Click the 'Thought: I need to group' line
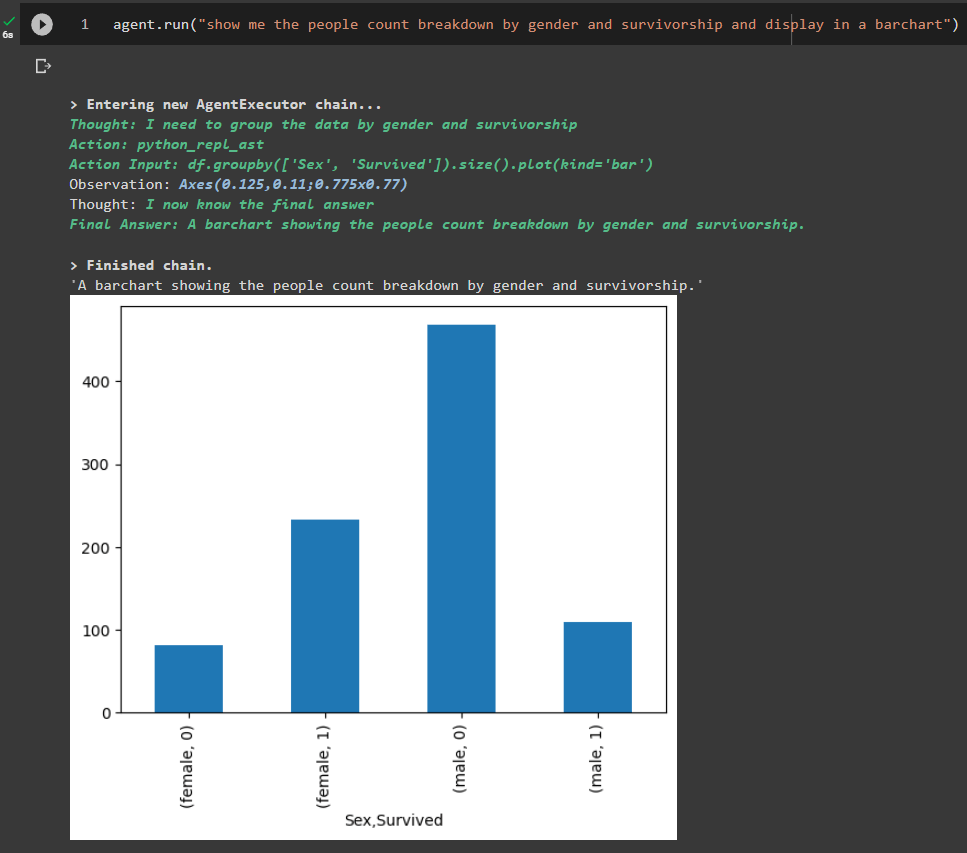 322,124
